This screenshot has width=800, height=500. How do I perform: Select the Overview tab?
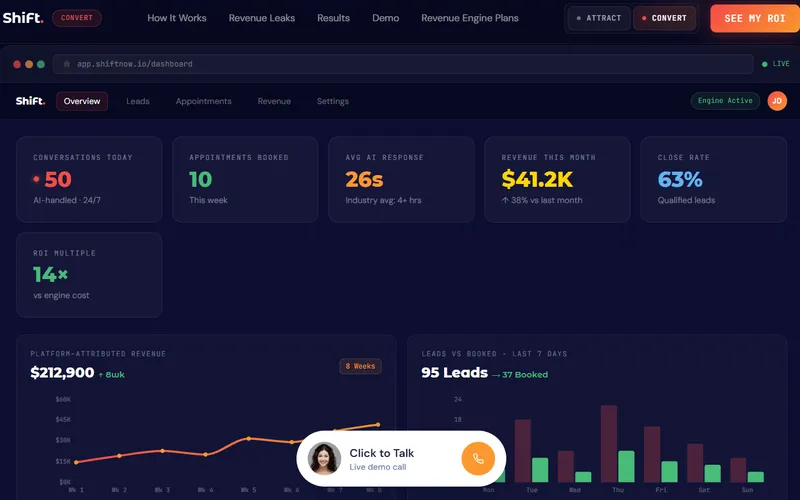pos(82,101)
